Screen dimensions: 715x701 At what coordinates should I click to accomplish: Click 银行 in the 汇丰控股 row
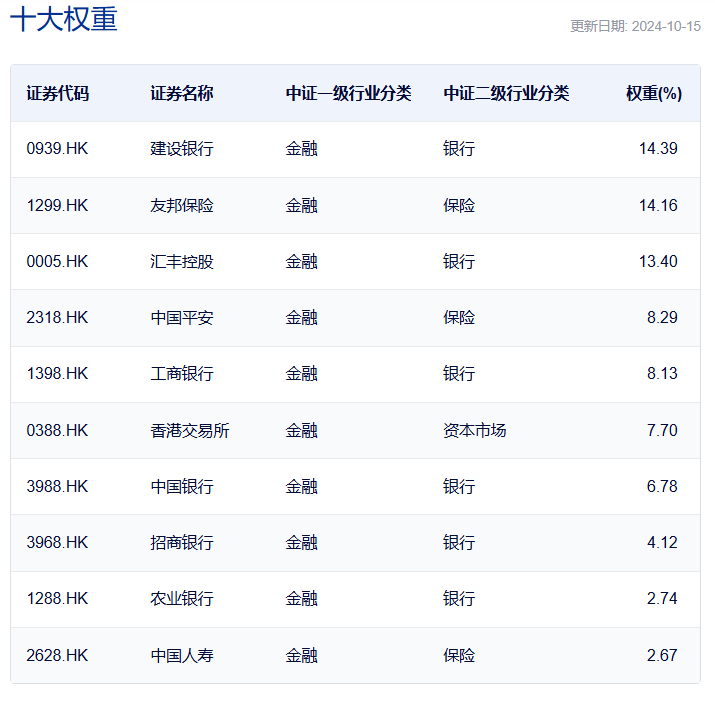point(459,261)
